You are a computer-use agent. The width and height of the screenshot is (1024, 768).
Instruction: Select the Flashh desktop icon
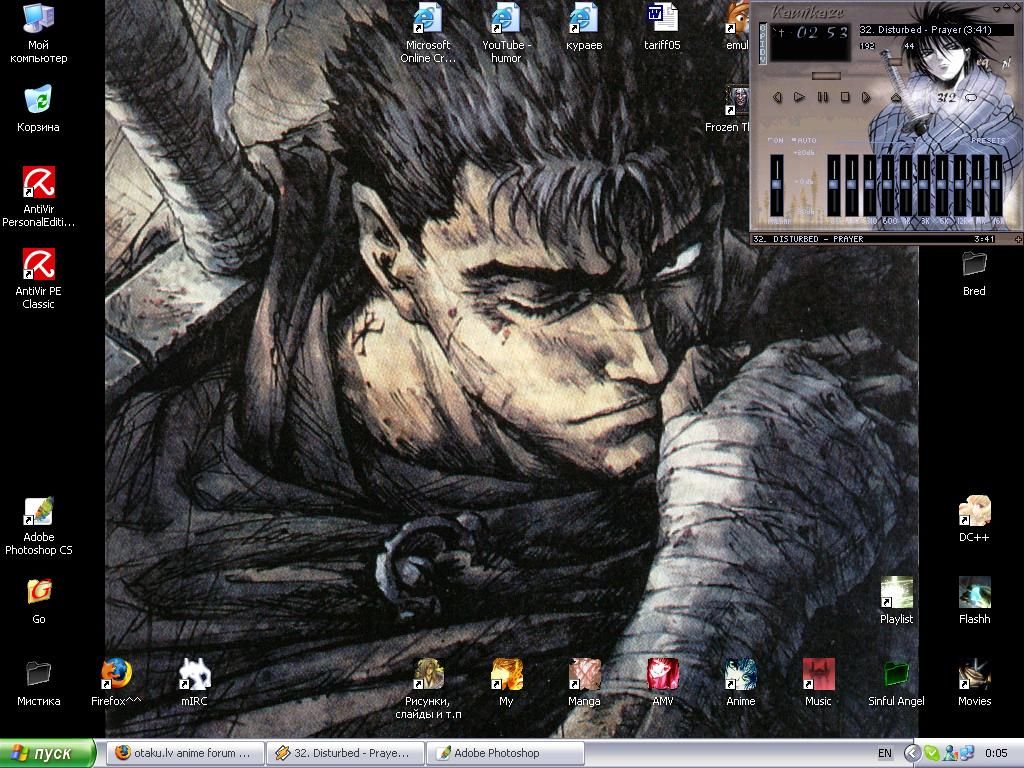[974, 601]
